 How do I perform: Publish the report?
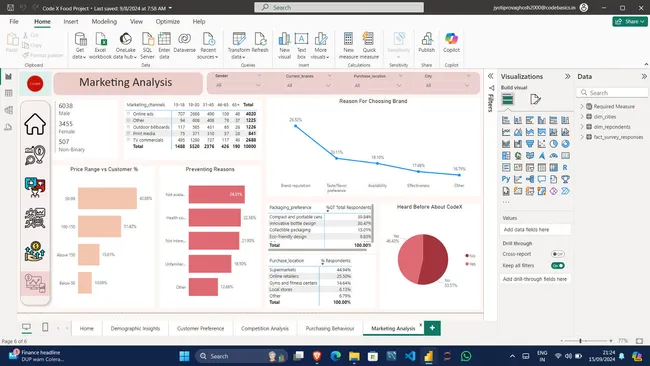tap(426, 43)
